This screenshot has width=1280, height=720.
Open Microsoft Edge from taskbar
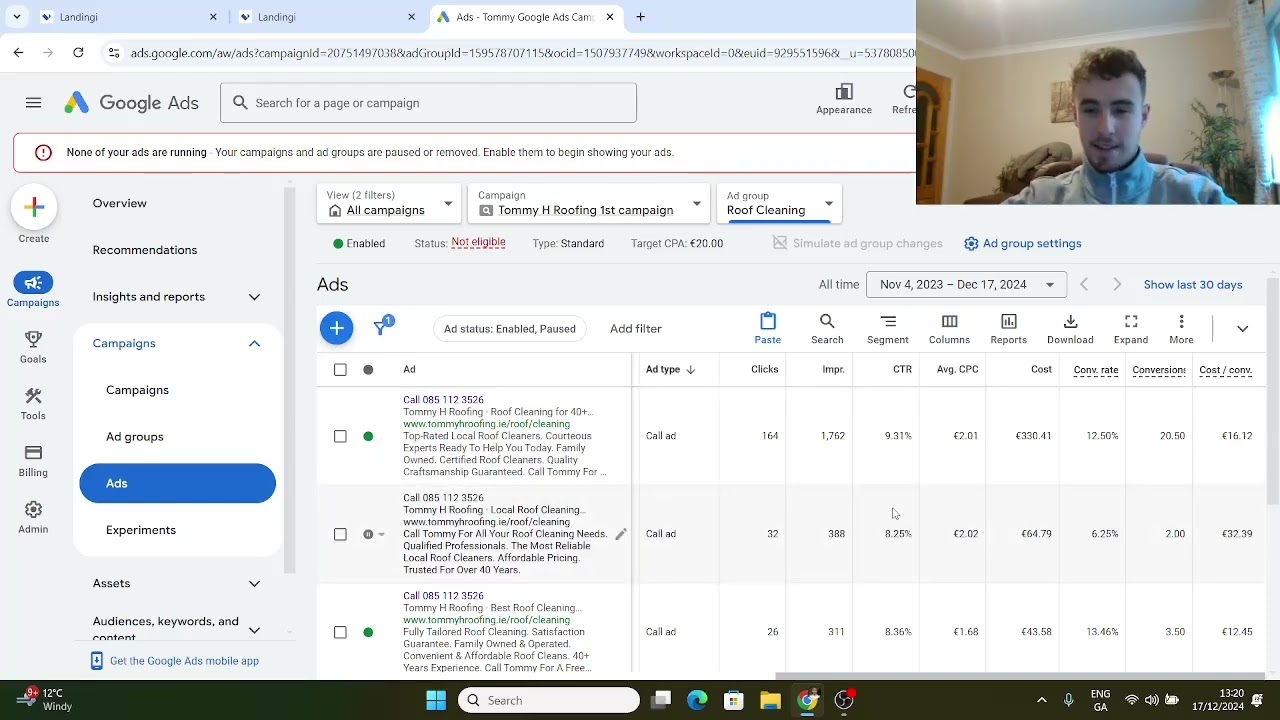[x=697, y=701]
